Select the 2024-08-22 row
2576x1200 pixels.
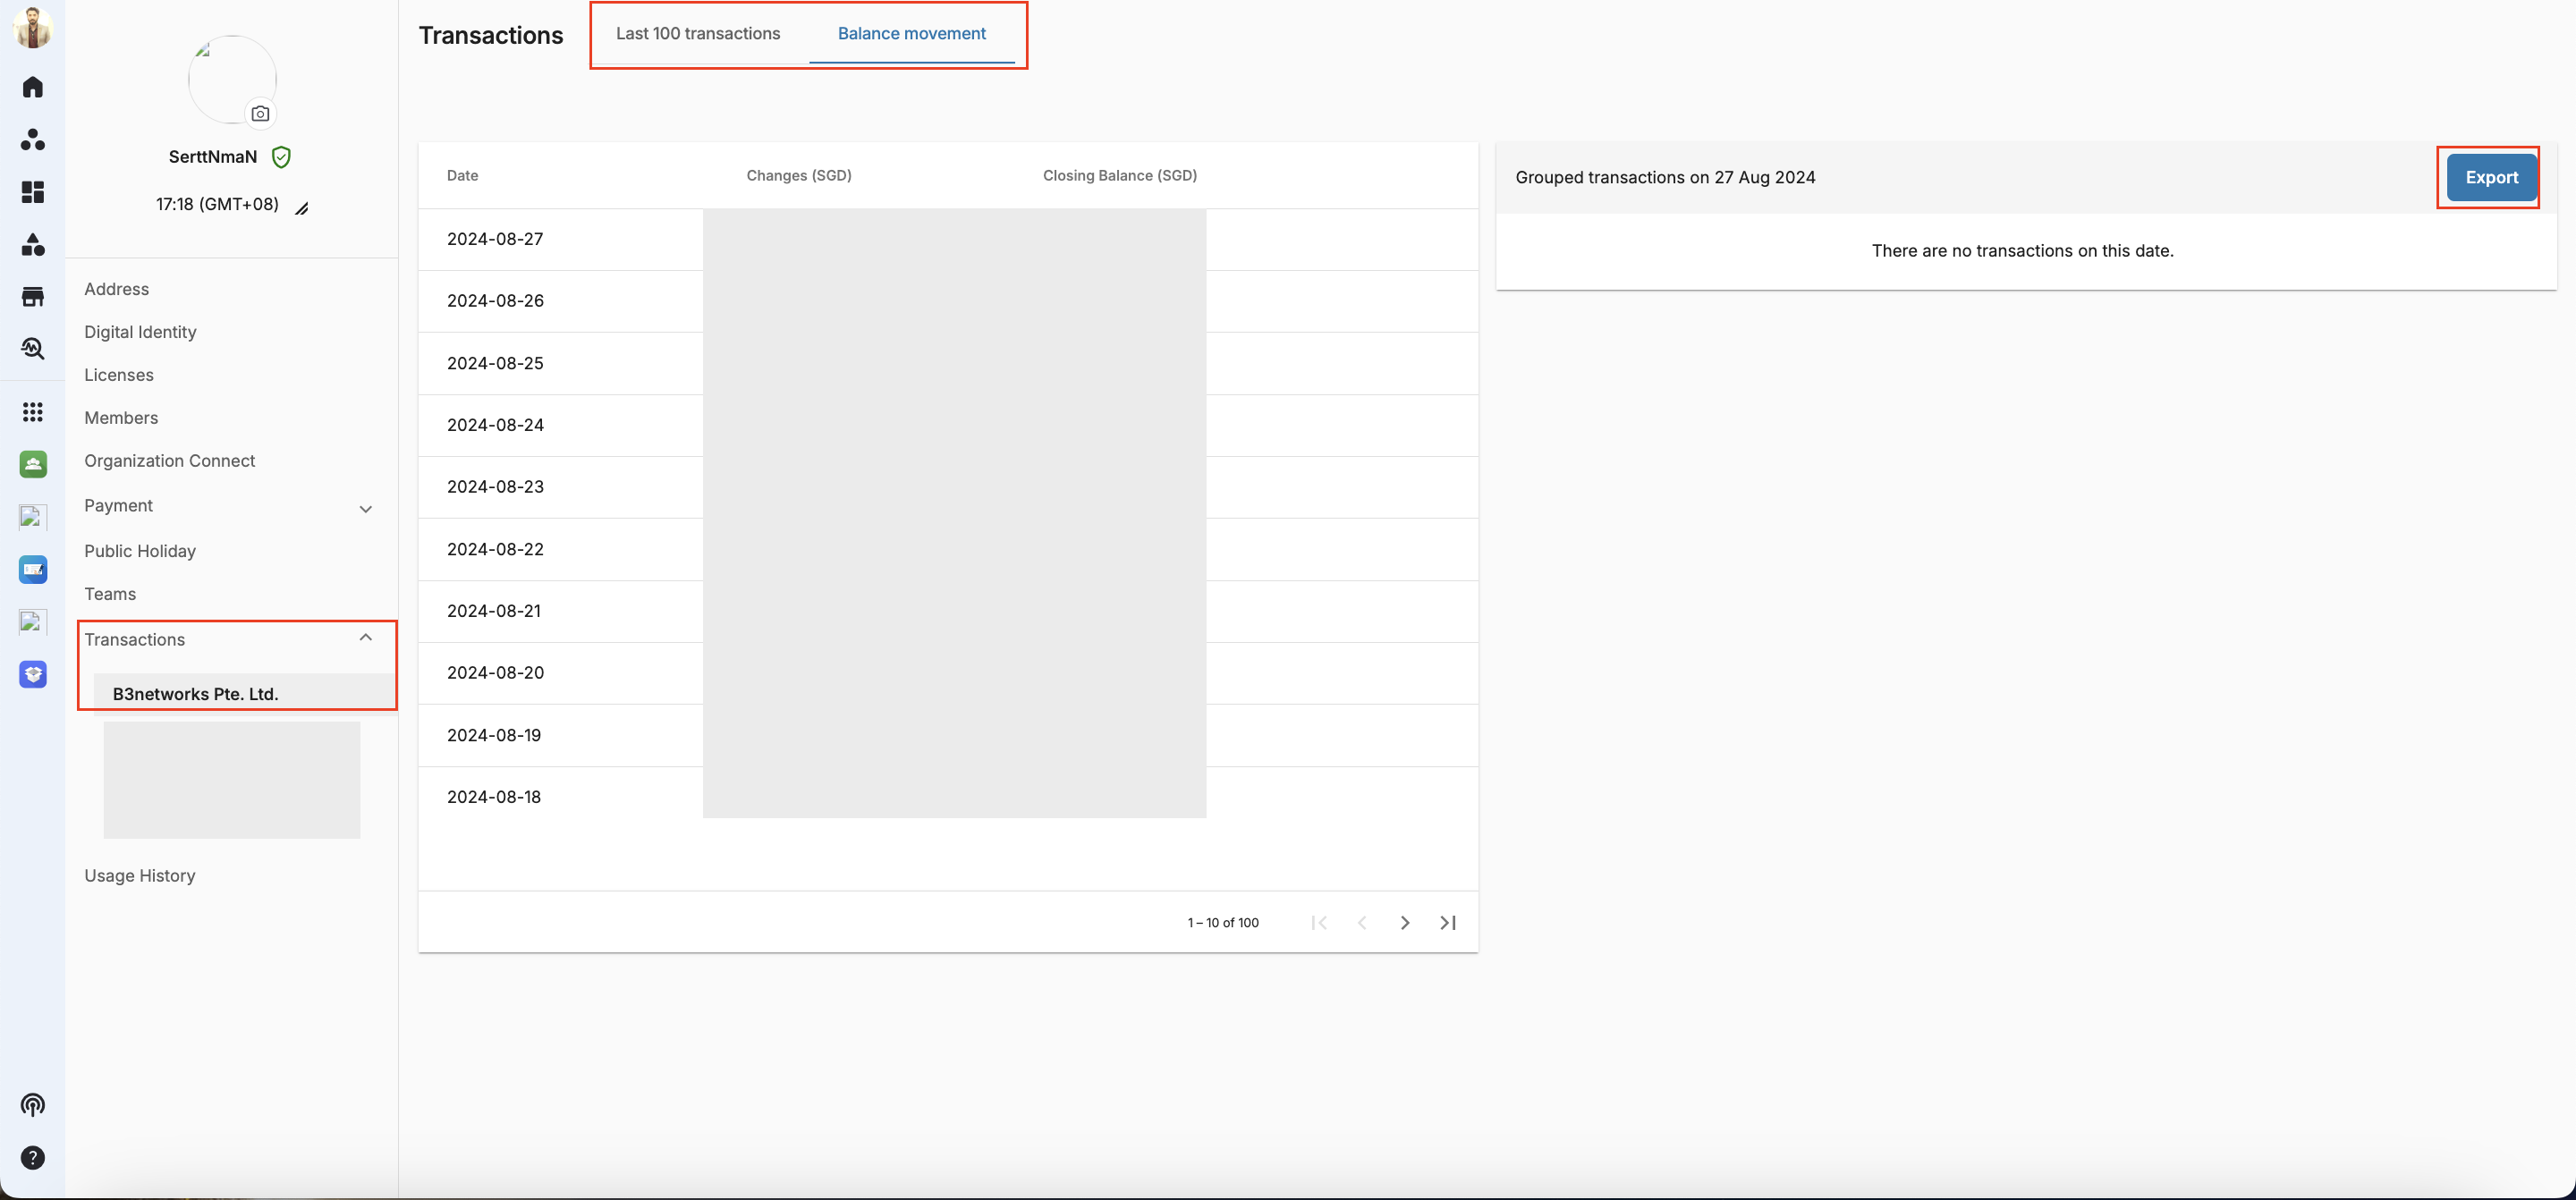click(x=948, y=549)
